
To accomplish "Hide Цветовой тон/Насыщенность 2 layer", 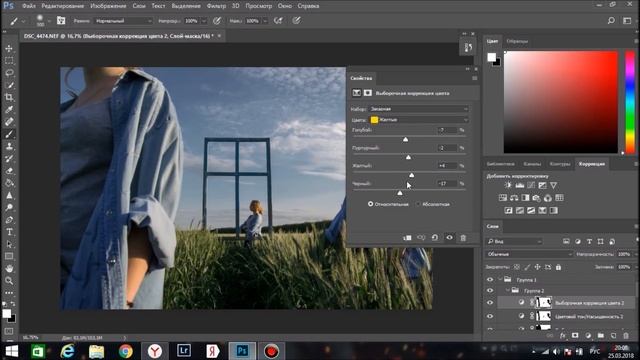I will coord(490,316).
